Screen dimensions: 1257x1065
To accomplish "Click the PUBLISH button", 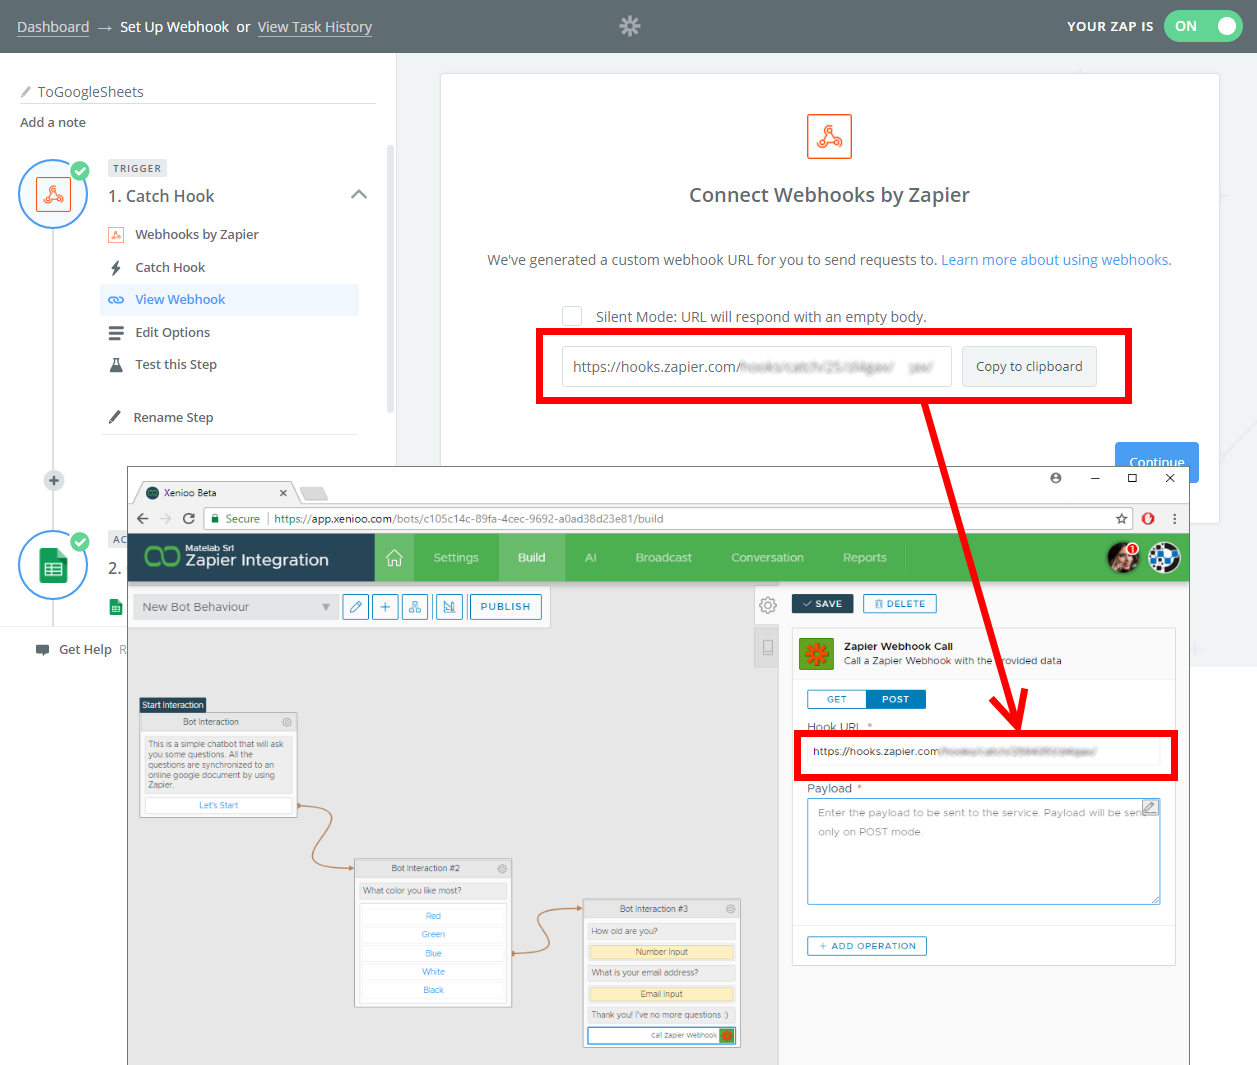I will pos(505,607).
